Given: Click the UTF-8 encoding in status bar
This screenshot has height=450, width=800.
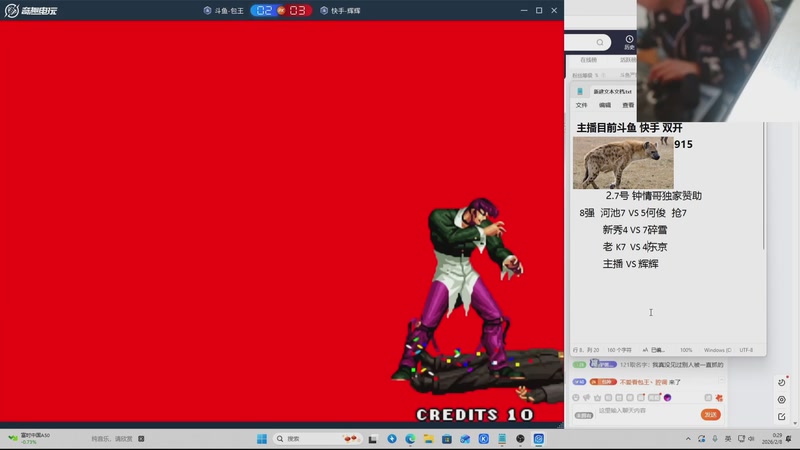Looking at the screenshot, I should click(x=746, y=350).
